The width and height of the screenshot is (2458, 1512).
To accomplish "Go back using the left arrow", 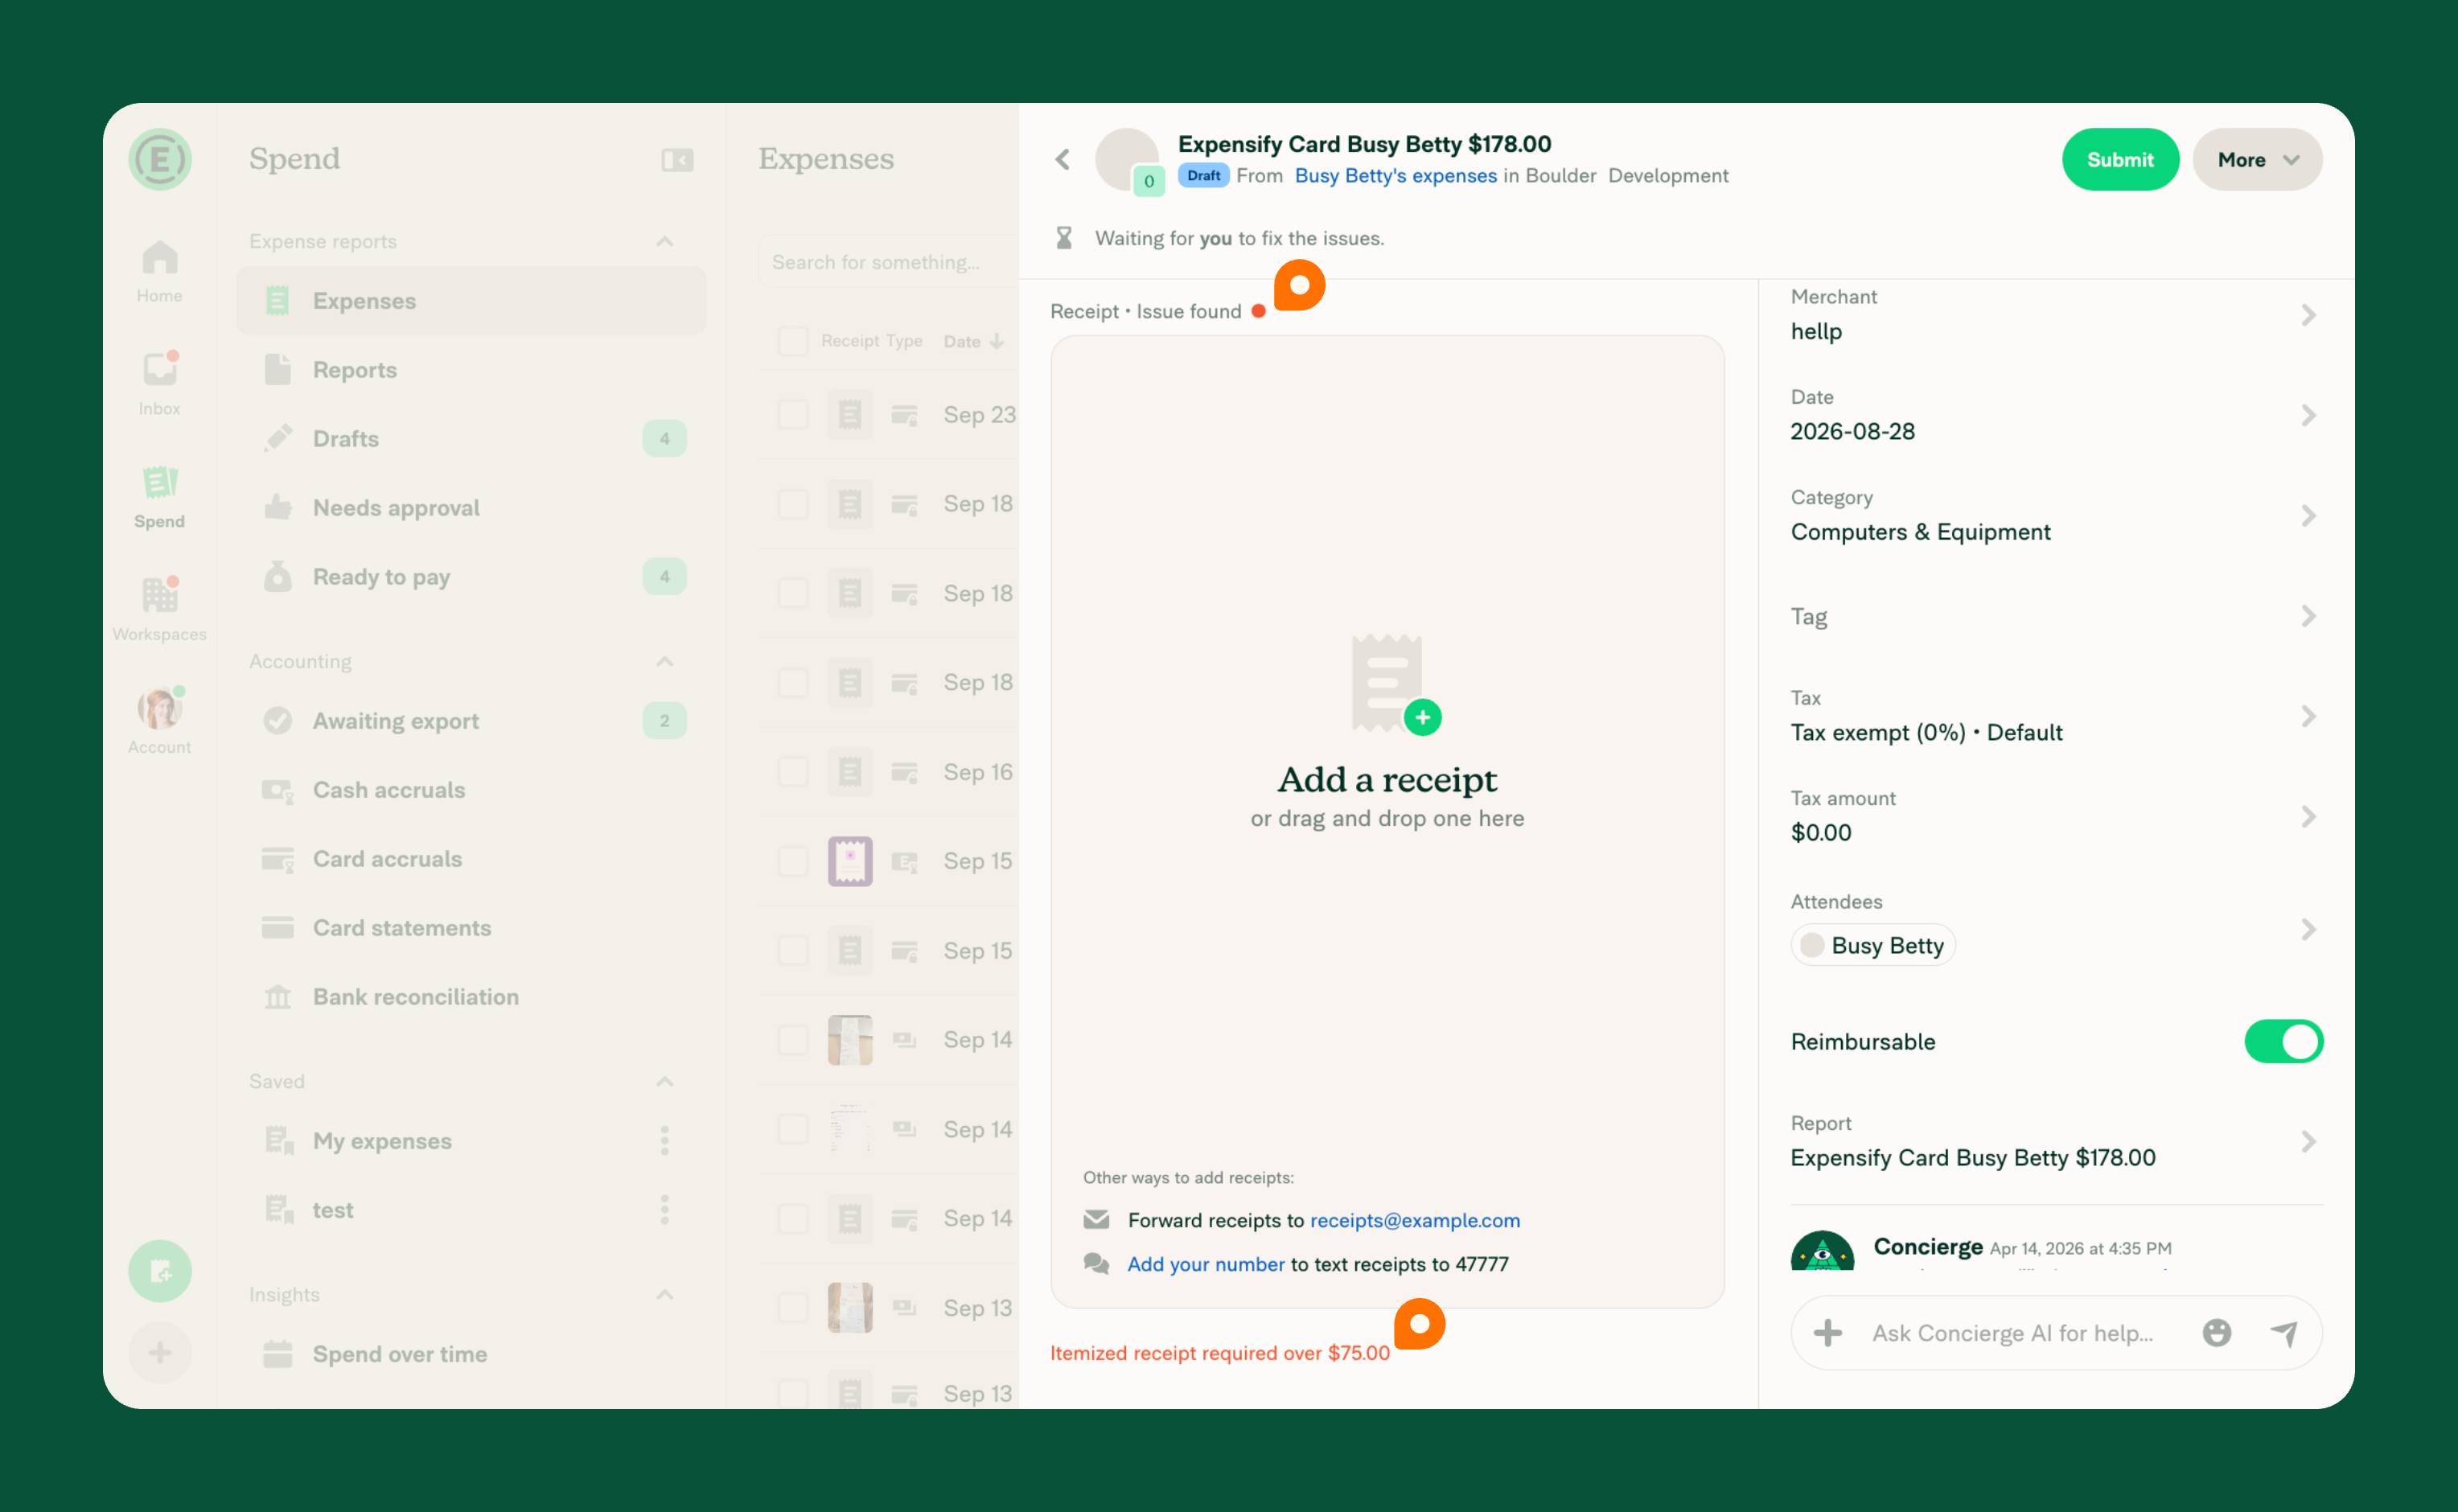I will [x=1063, y=159].
